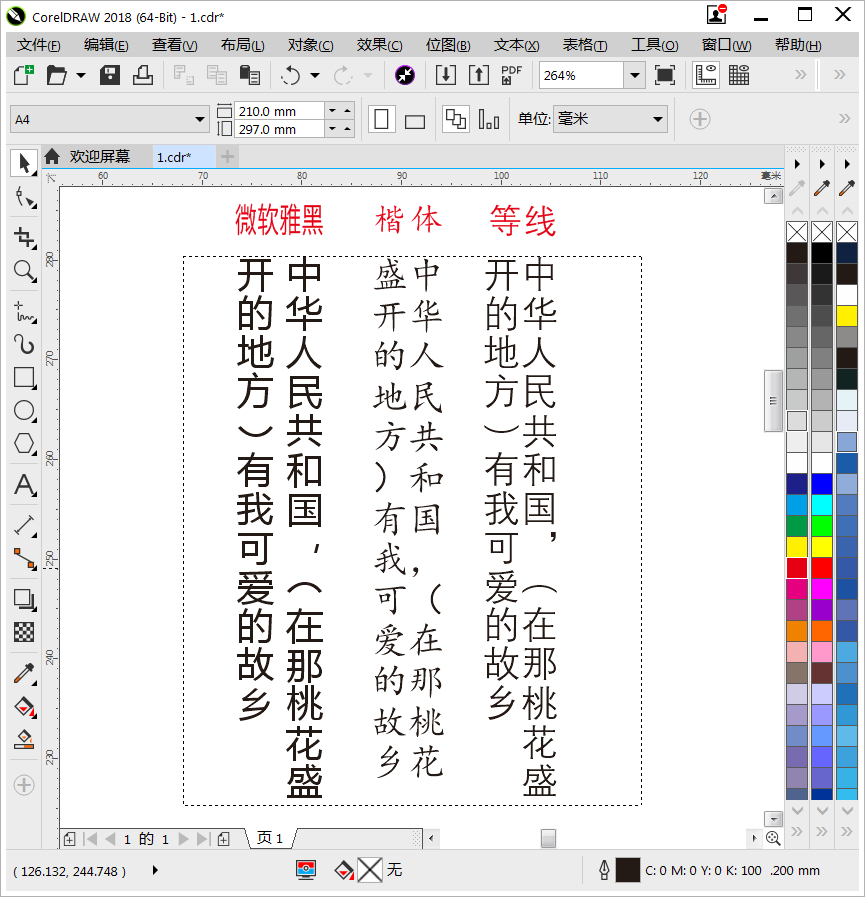Select the Transparency checkerboard tool

pos(24,632)
